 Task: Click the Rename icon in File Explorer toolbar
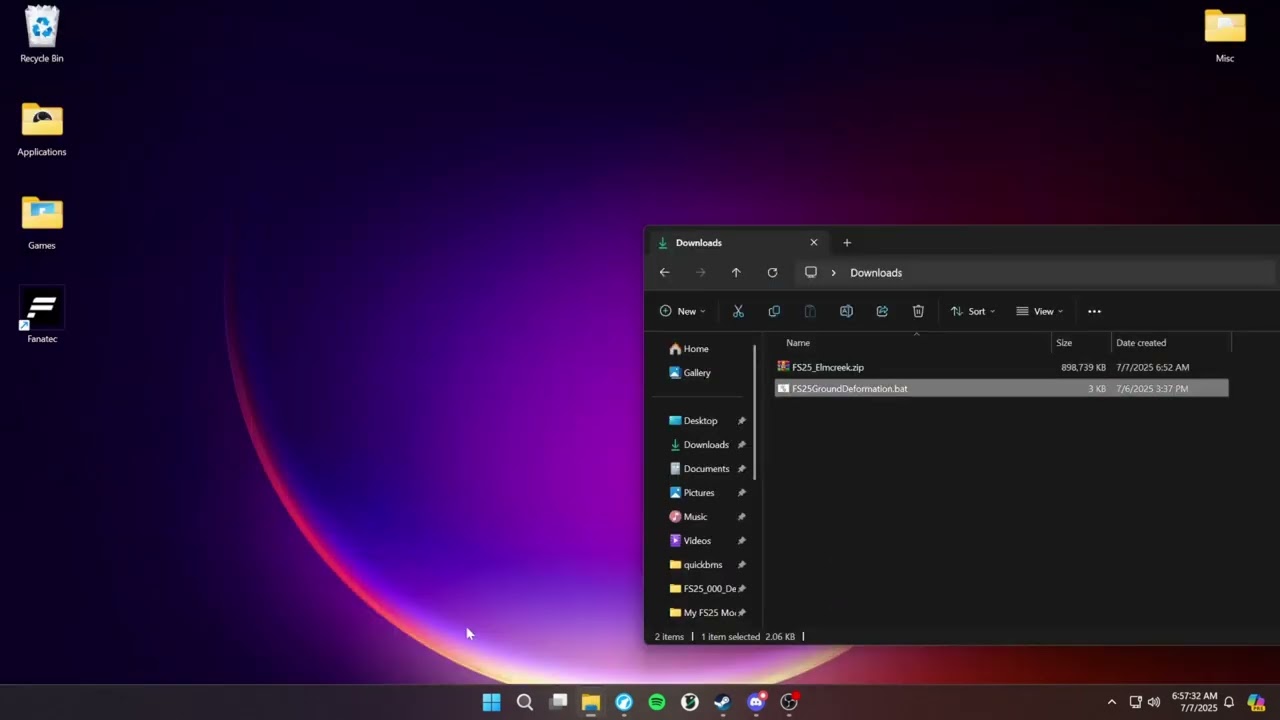[846, 311]
